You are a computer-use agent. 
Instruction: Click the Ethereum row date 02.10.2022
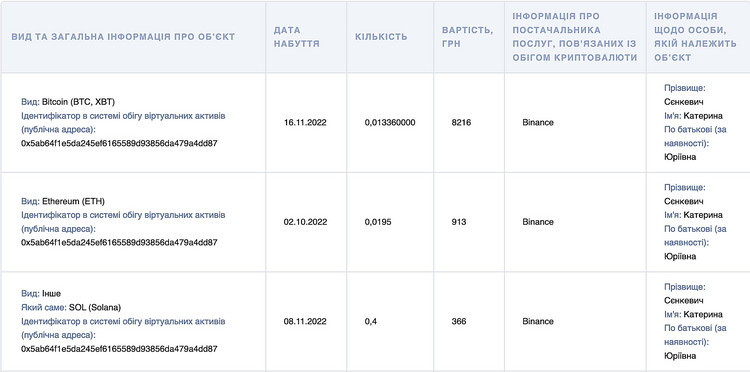click(x=305, y=222)
